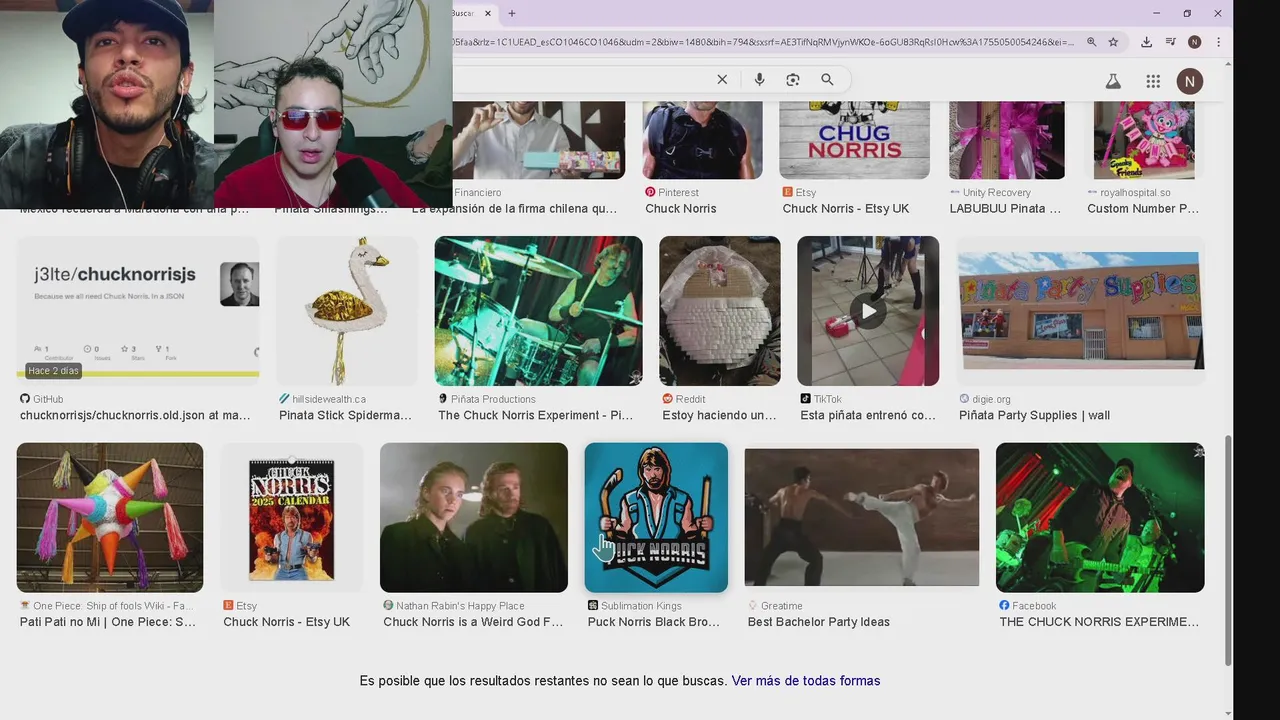Open 'Estoy haciendo un...' Reddit title

(x=719, y=415)
